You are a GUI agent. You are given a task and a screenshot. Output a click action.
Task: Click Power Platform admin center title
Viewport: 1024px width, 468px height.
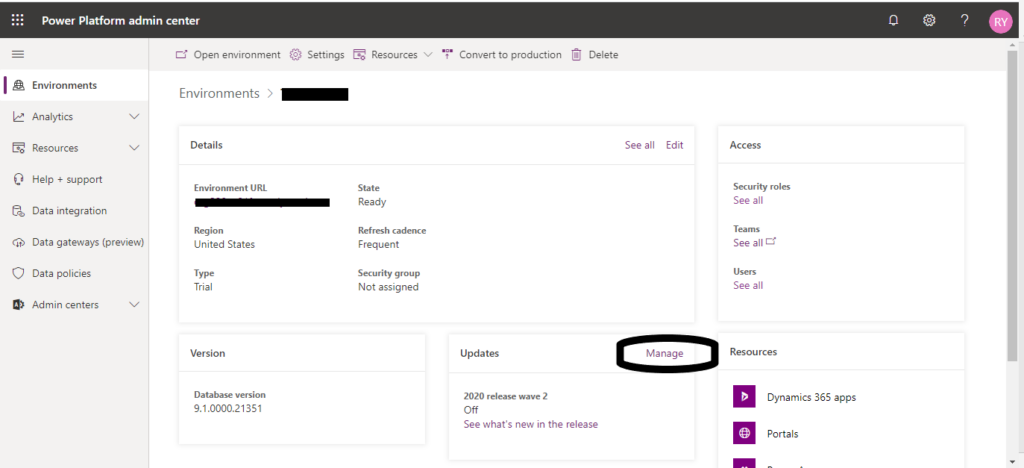click(121, 21)
